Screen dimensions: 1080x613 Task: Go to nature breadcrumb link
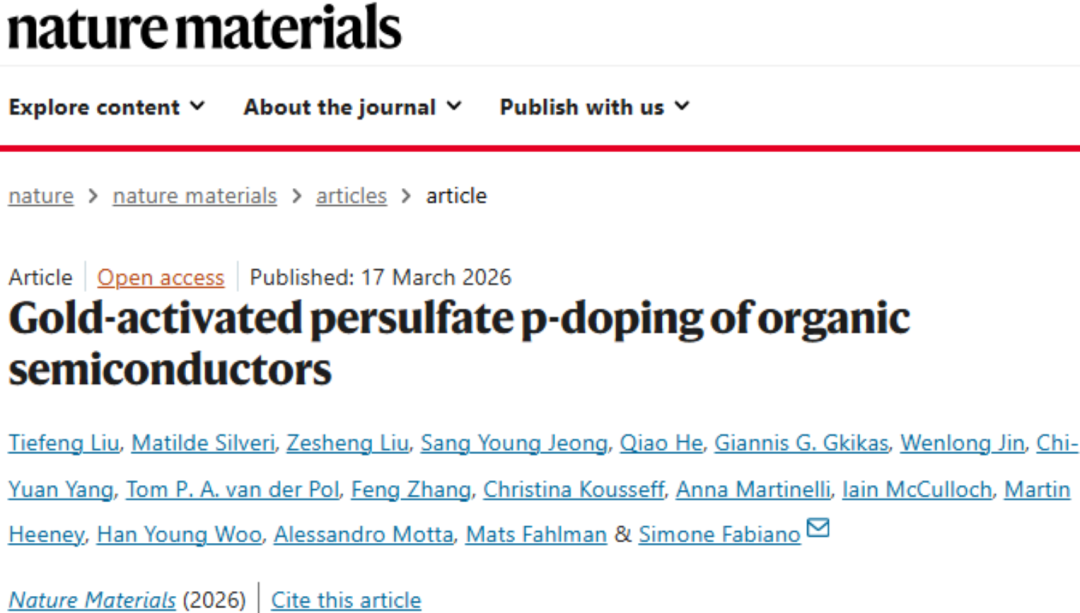41,196
